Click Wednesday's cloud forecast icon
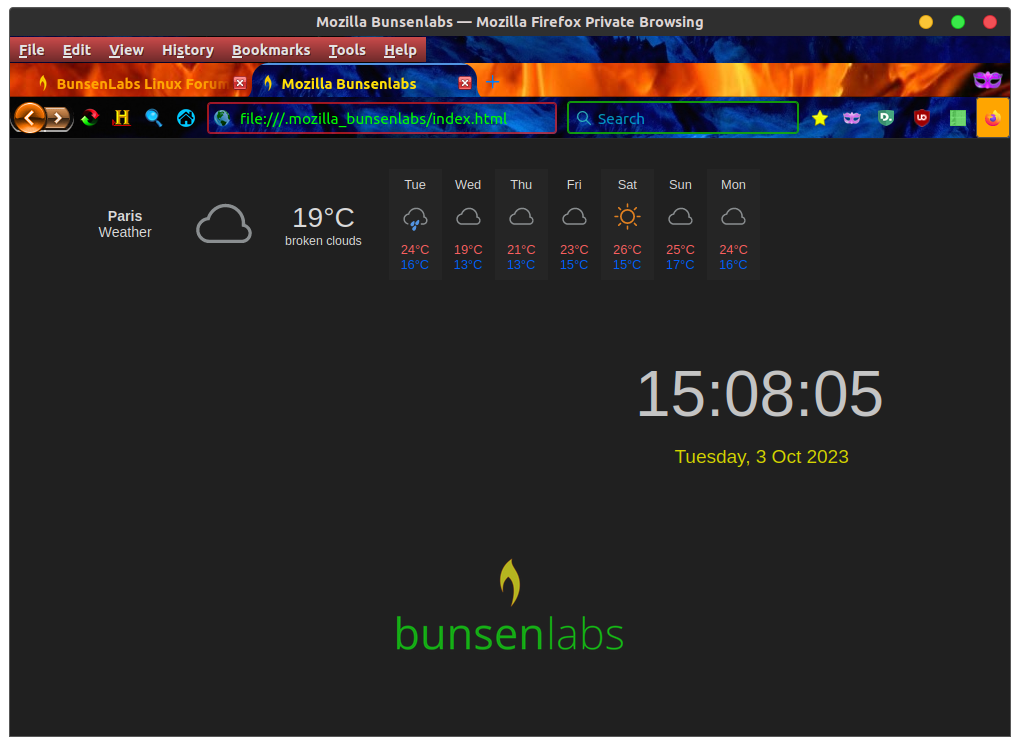 (x=468, y=217)
